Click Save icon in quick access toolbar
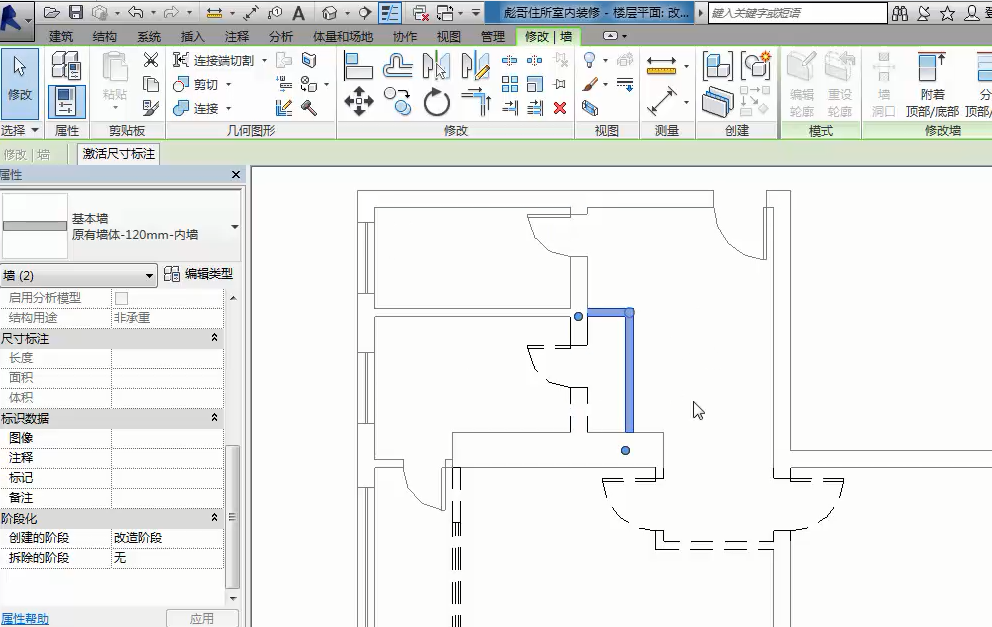 click(75, 13)
